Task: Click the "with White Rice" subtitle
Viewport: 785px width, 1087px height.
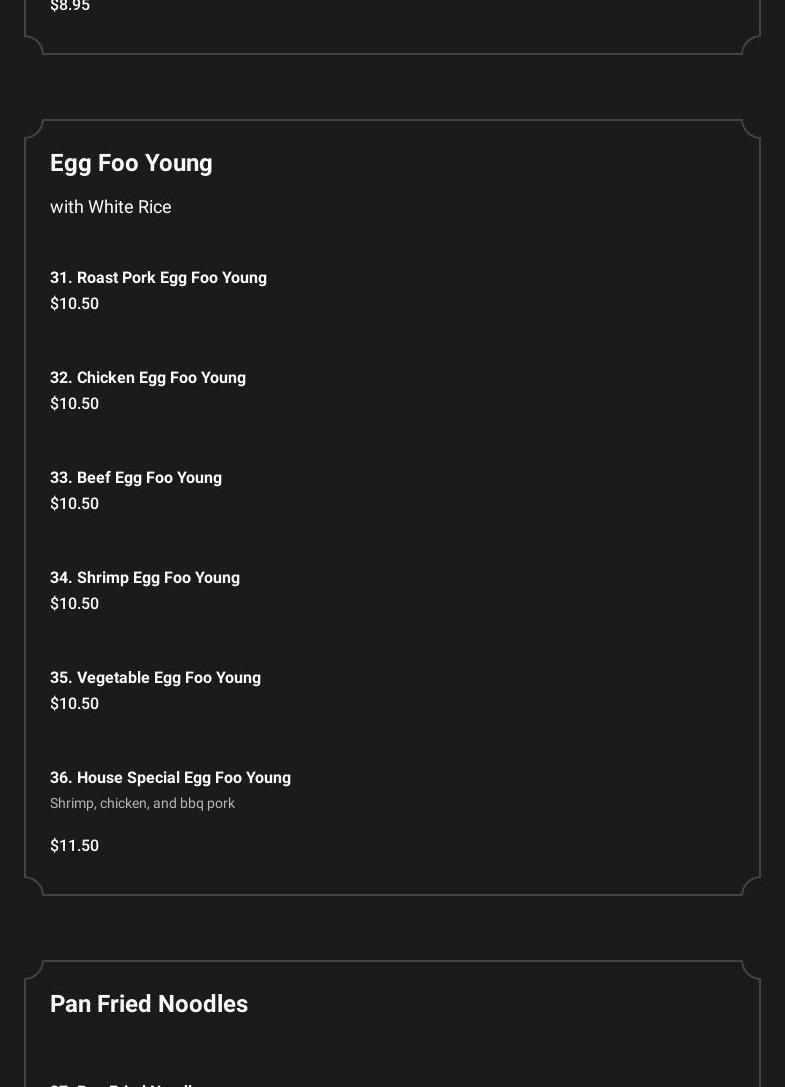Action: [111, 207]
